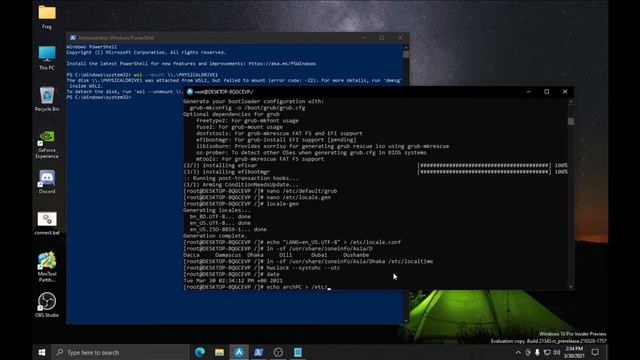Image resolution: width=640 pixels, height=360 pixels.
Task: Switch to PowerShell from the taskbar
Action: click(259, 352)
